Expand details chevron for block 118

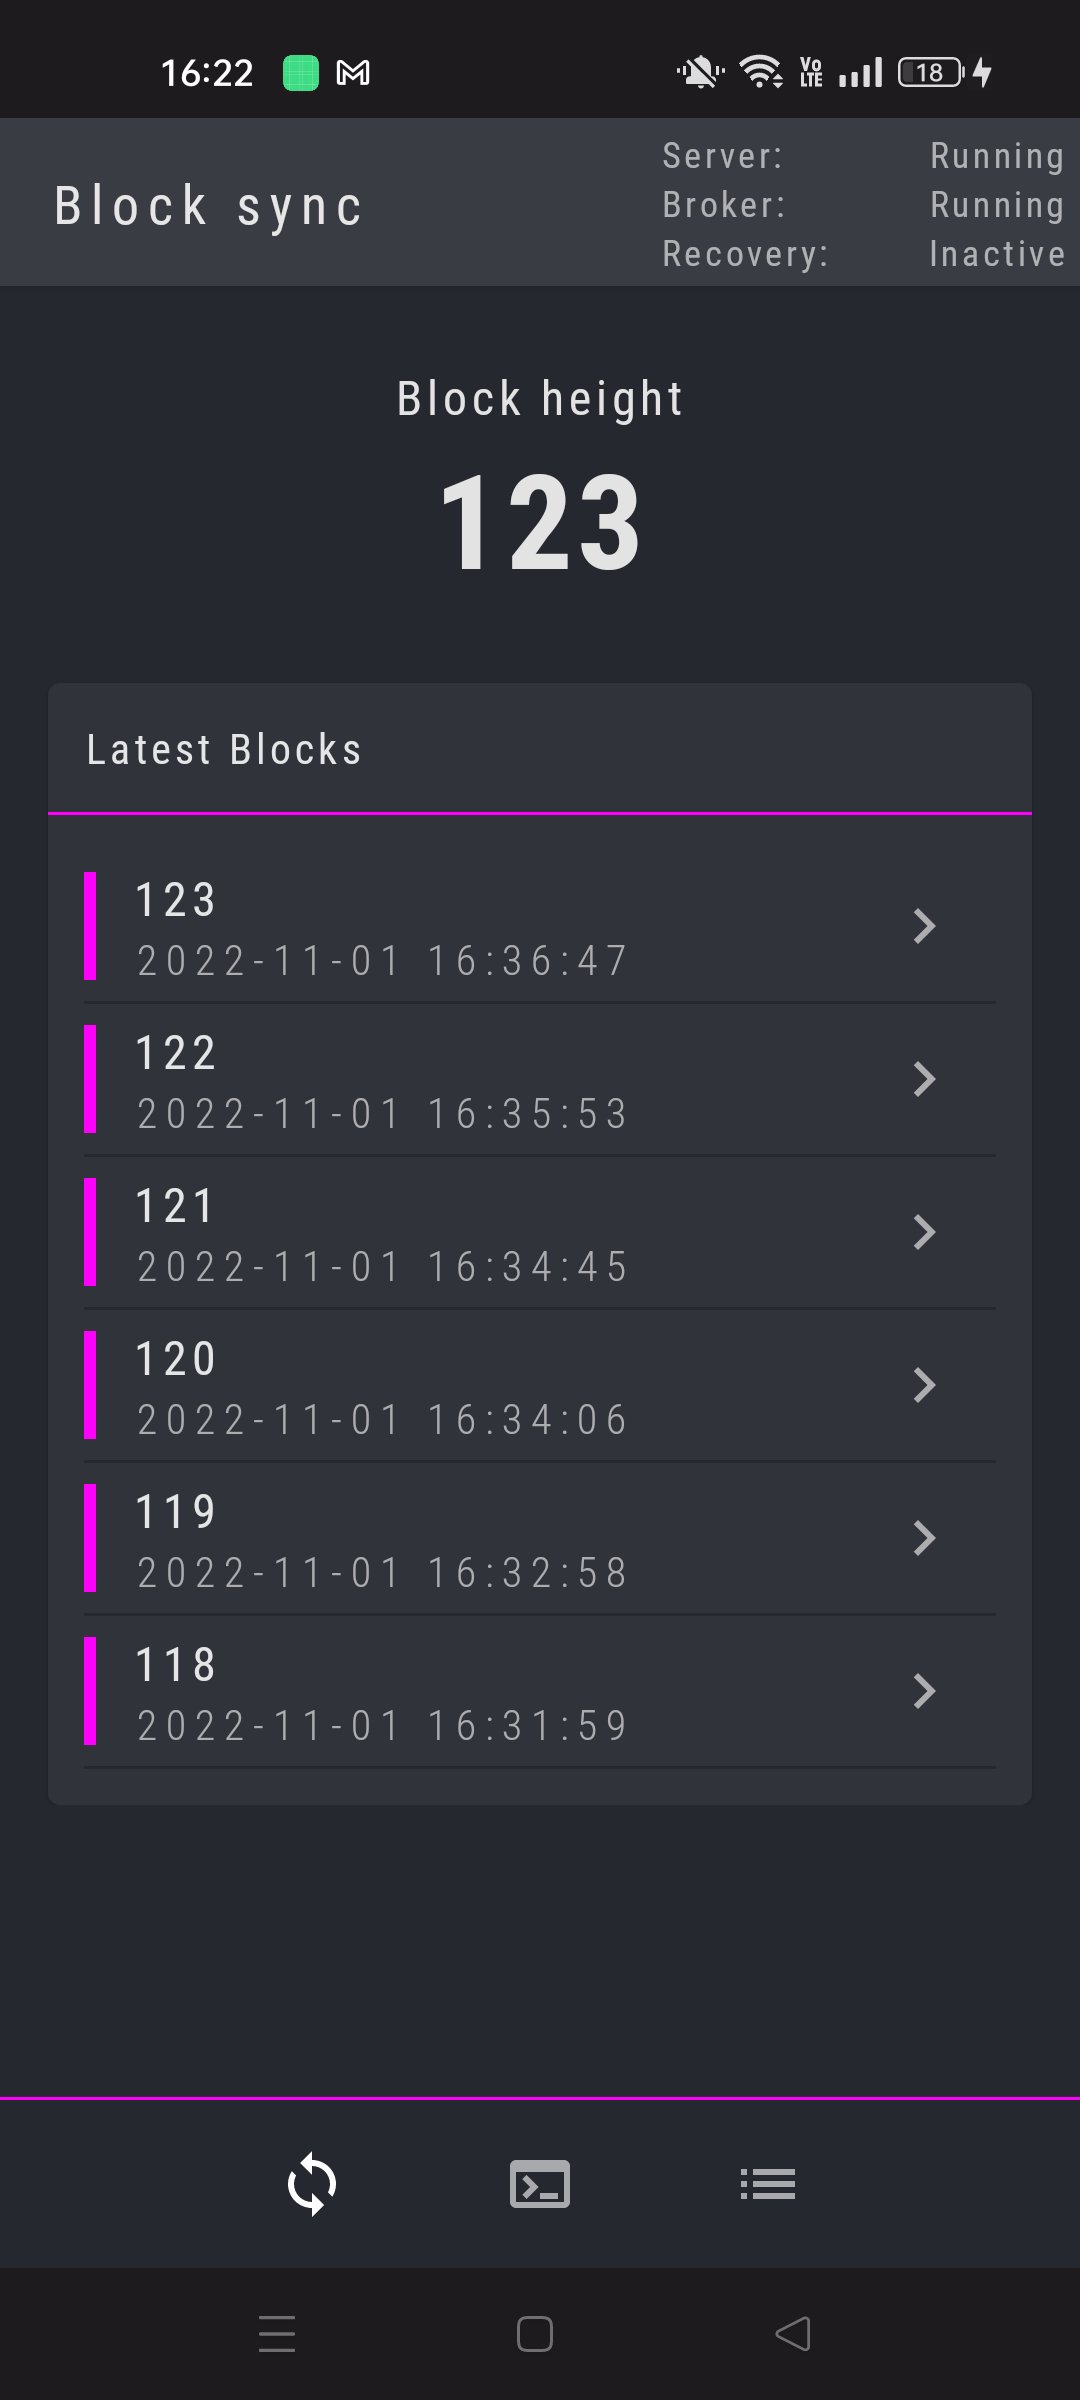tap(925, 1690)
